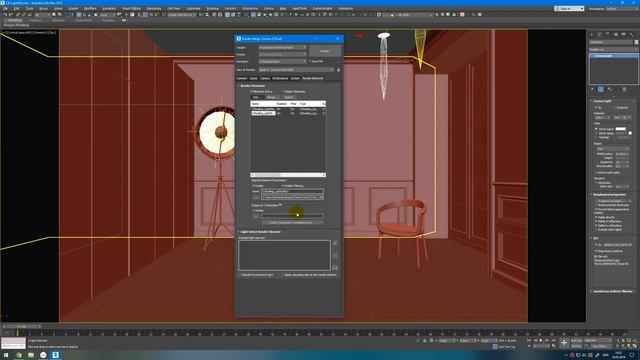Click Remove Modifier trash icon below stack
The width and height of the screenshot is (640, 360).
(624, 89)
